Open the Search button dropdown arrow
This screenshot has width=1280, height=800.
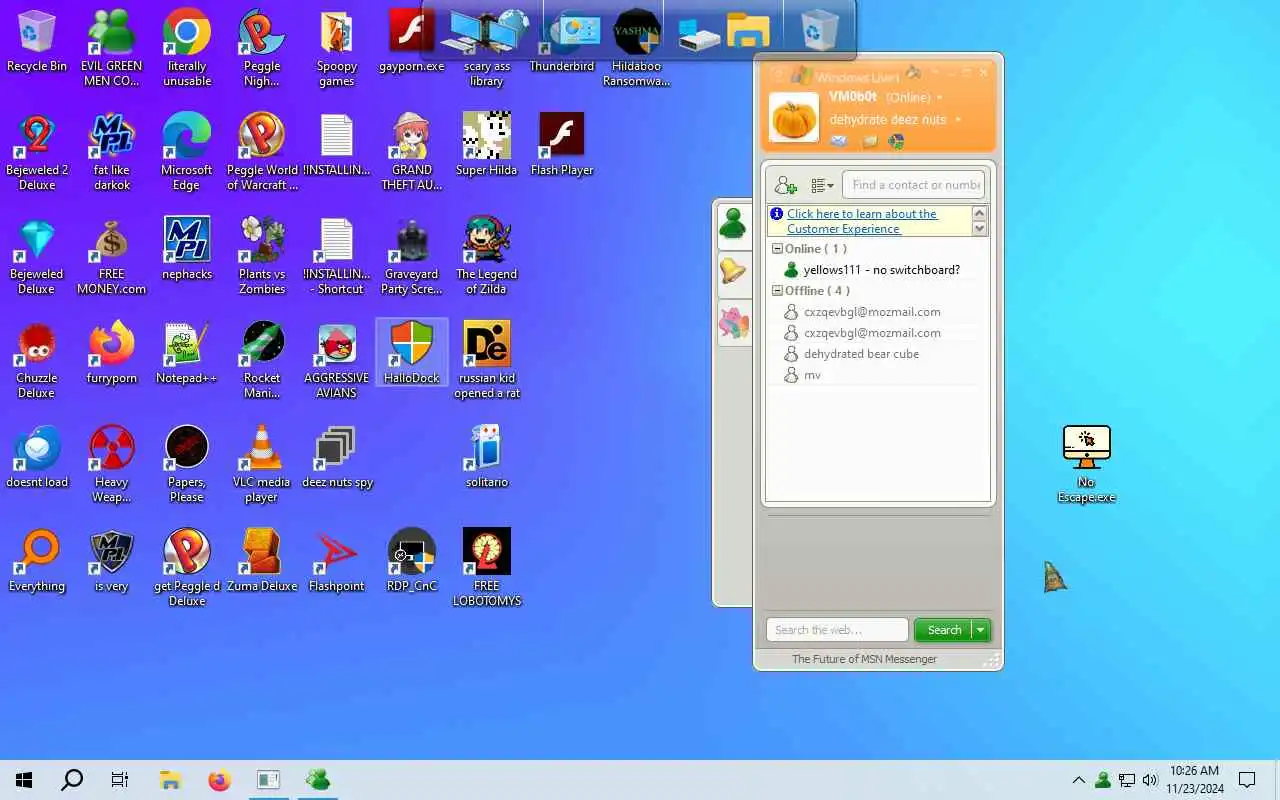pos(981,630)
